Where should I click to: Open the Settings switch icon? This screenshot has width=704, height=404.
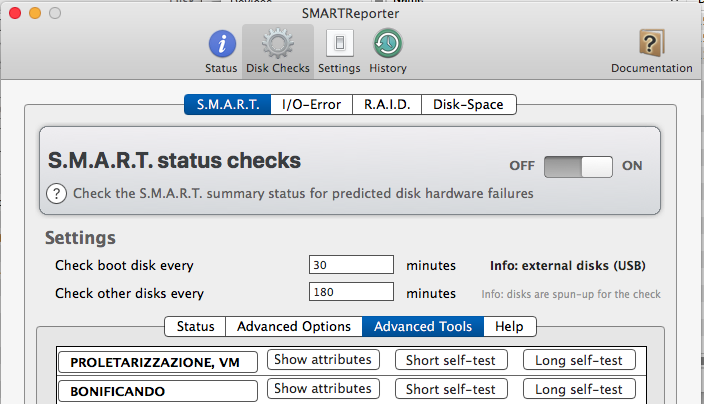[x=339, y=43]
